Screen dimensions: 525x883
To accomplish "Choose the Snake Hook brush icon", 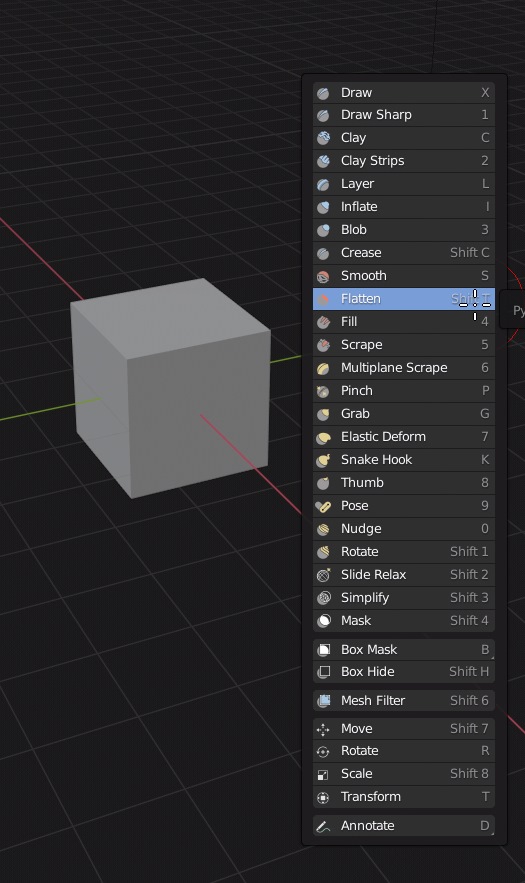I will [x=323, y=461].
